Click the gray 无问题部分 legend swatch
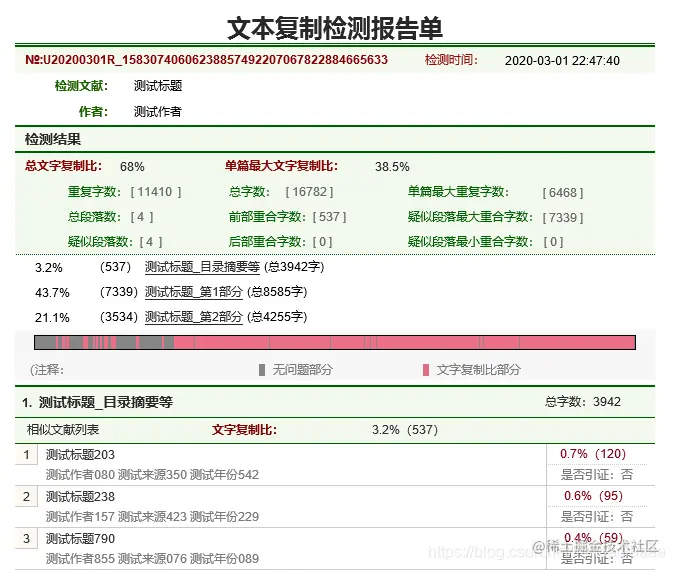Screen dimensions: 675x570 pyautogui.click(x=262, y=370)
